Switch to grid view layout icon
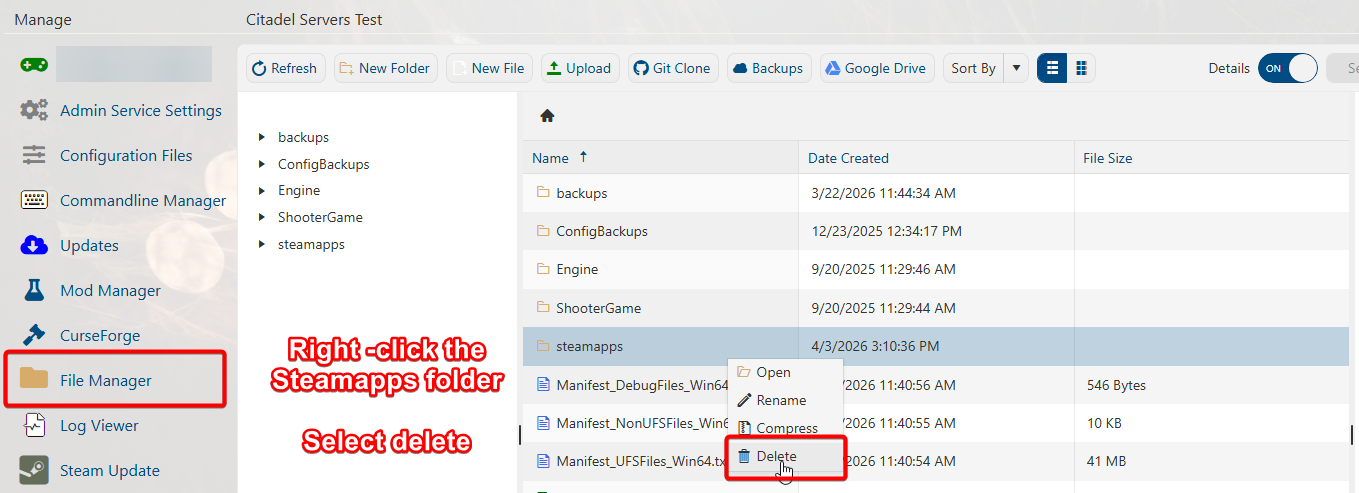 1081,68
